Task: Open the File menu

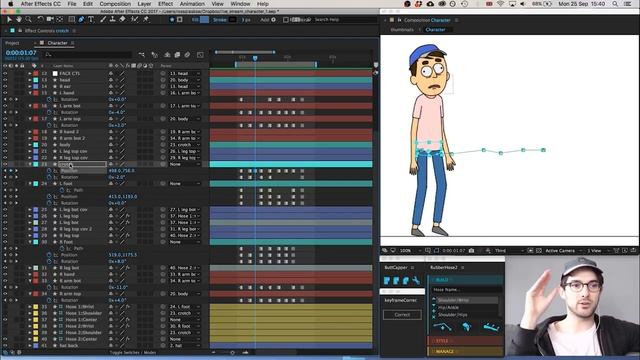Action: click(x=72, y=4)
